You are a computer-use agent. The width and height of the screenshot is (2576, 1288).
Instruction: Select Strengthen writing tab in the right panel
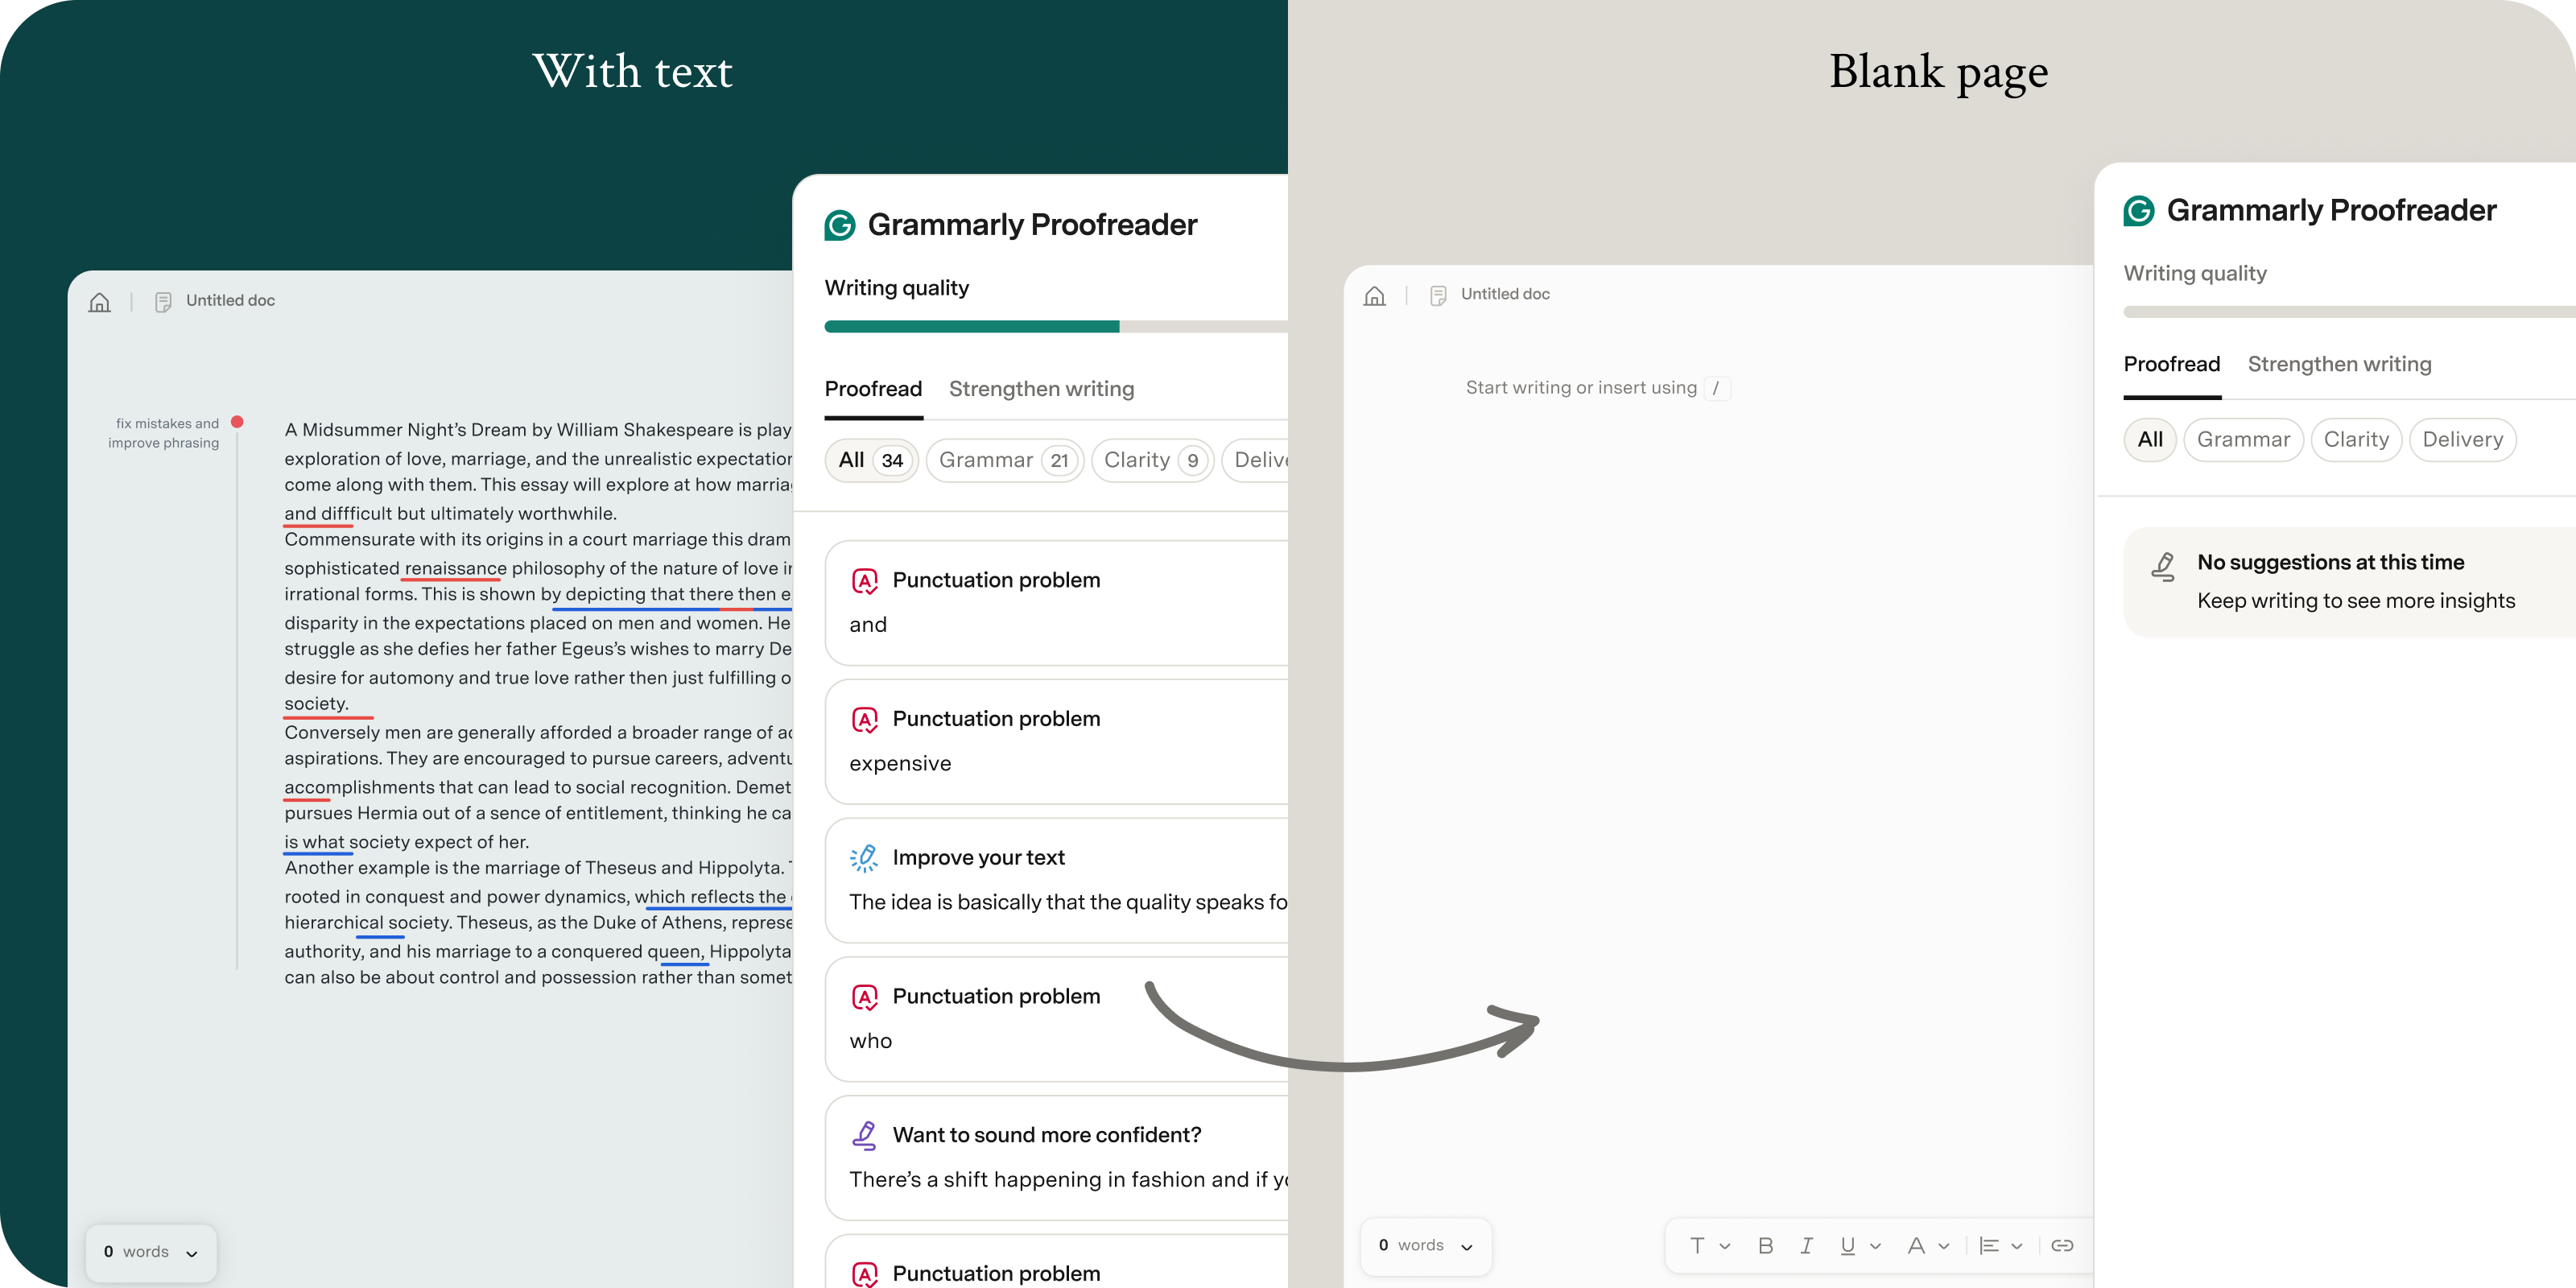point(2339,364)
